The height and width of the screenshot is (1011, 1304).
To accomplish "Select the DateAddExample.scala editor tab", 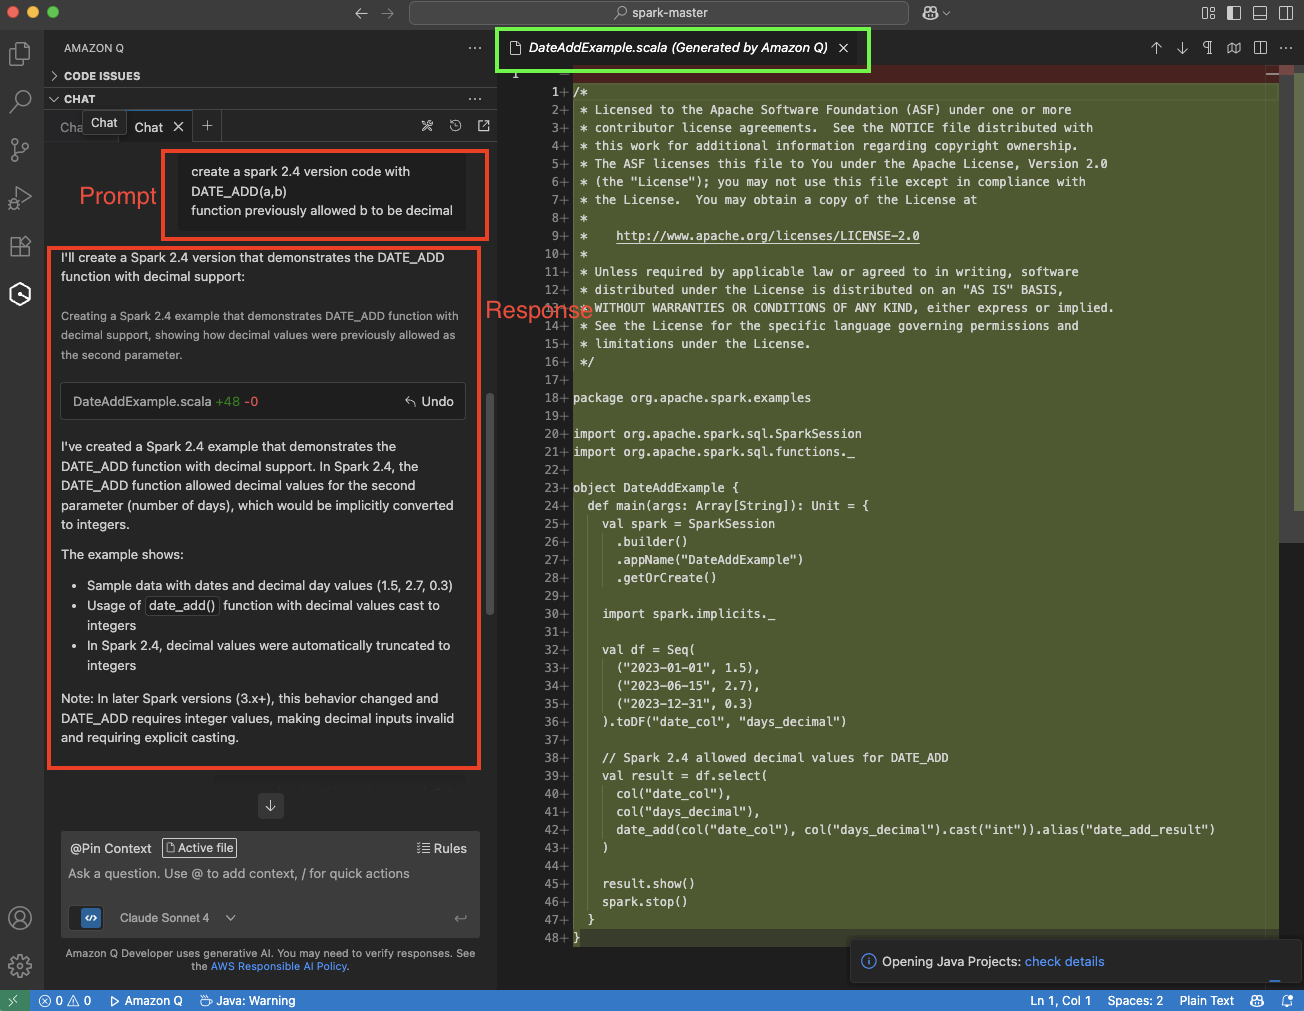I will [x=677, y=48].
